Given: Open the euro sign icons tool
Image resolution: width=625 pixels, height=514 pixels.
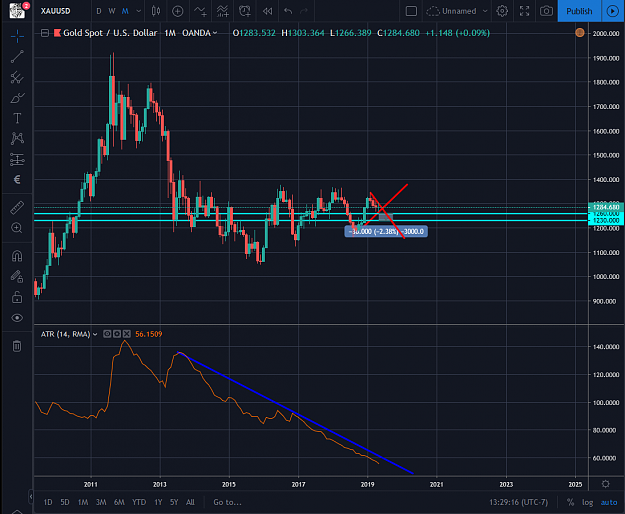Looking at the screenshot, I should [x=17, y=180].
